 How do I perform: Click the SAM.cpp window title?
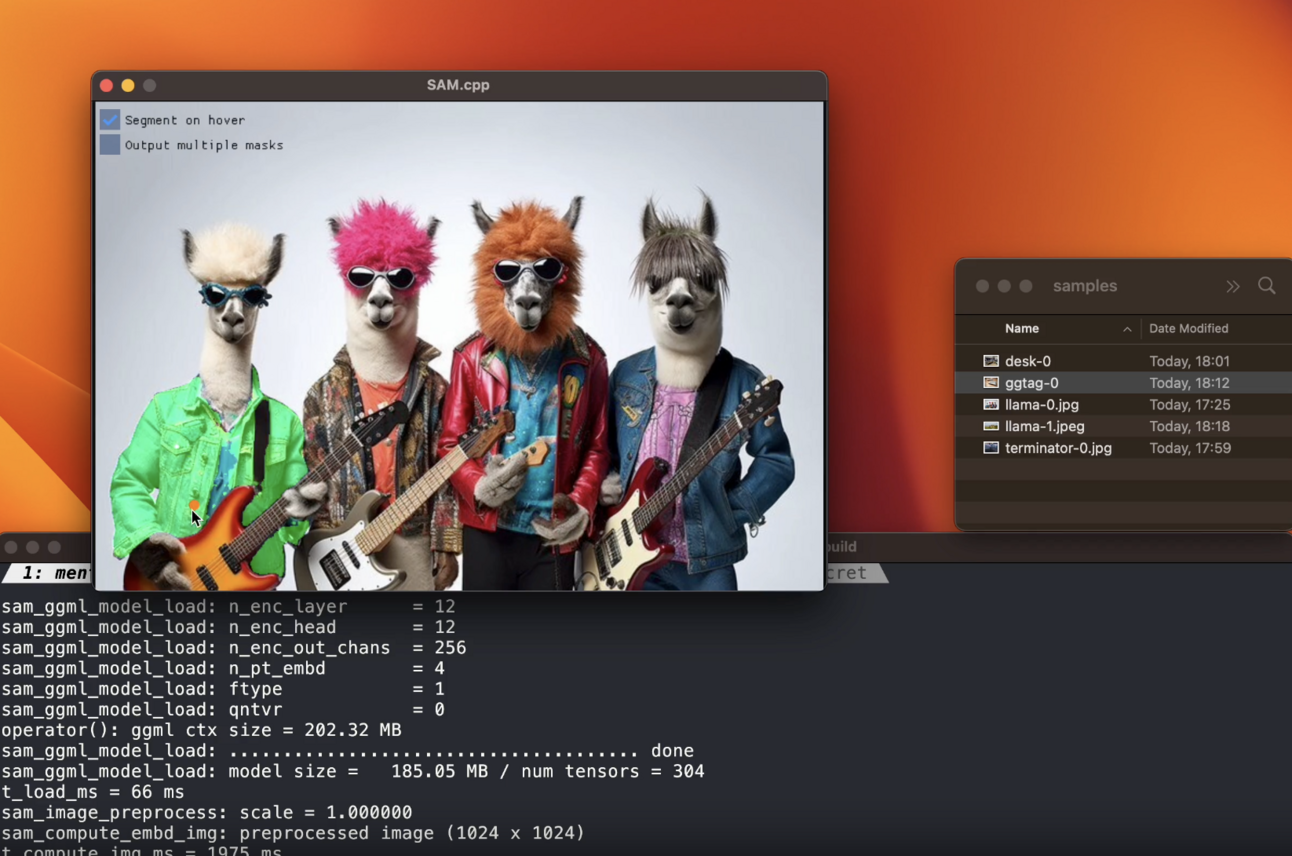(458, 85)
